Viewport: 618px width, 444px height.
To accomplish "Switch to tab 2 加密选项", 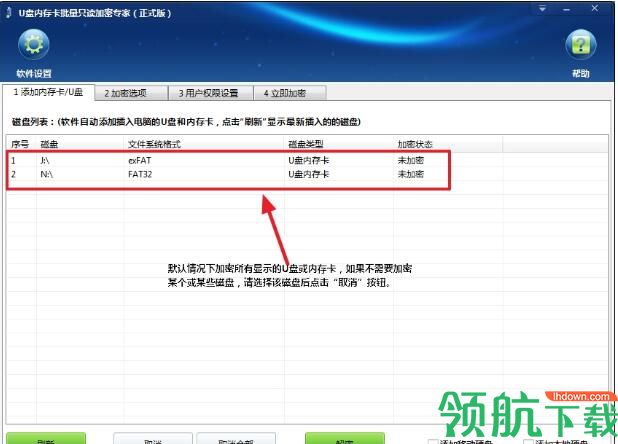I will 131,93.
